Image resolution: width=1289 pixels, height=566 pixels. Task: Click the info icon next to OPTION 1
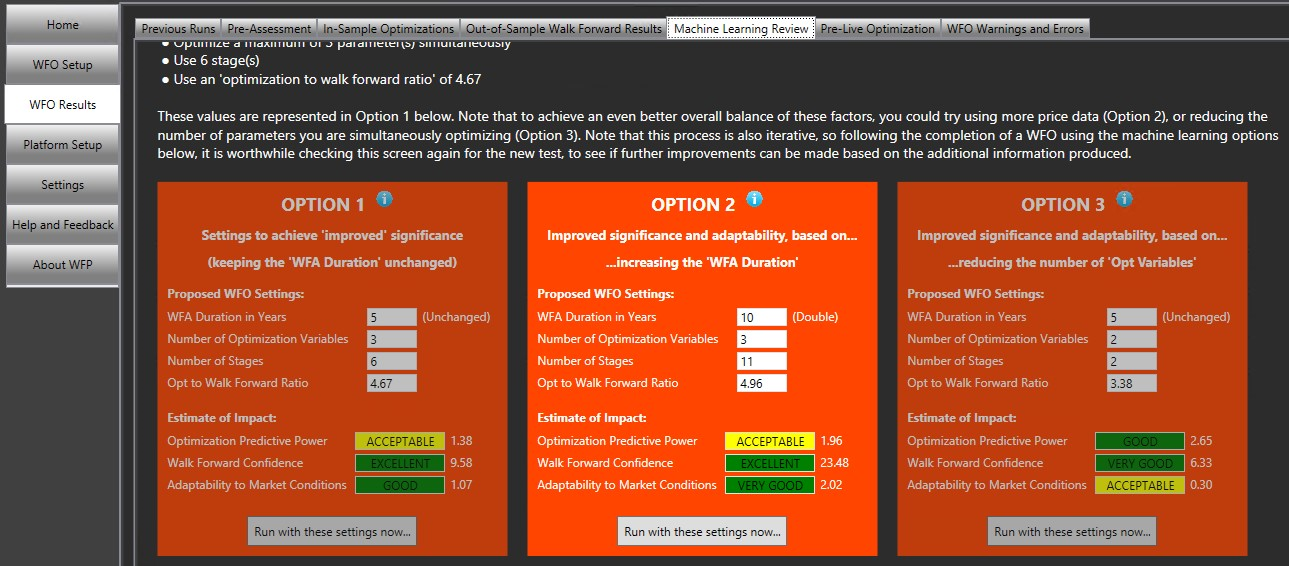tap(384, 200)
